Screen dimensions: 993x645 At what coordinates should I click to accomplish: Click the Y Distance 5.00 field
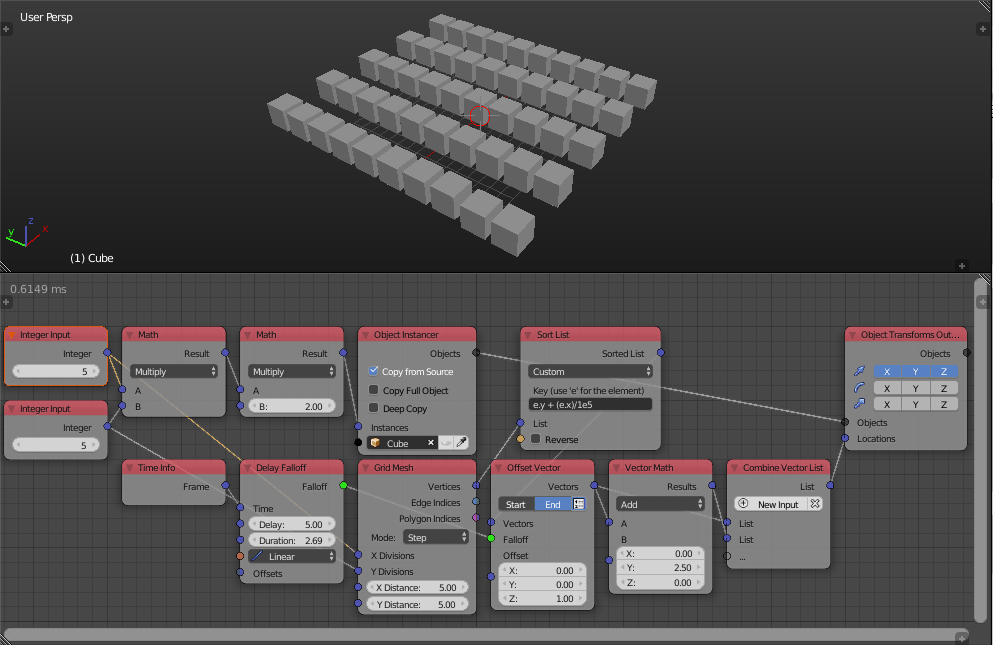(417, 604)
